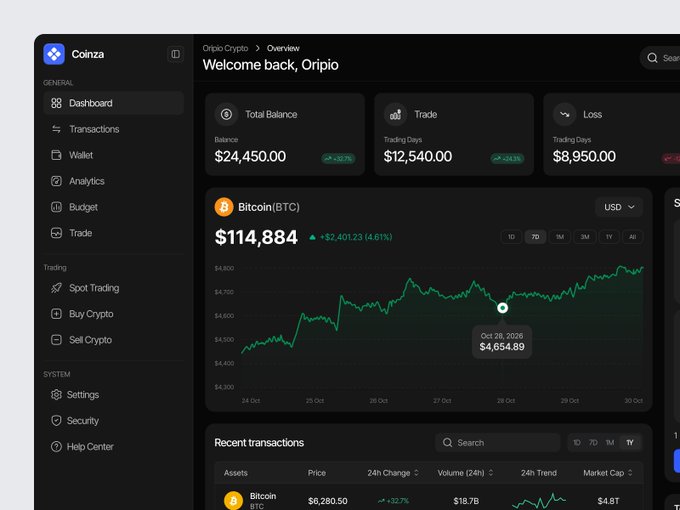Image resolution: width=680 pixels, height=510 pixels.
Task: Click the Wallet icon in sidebar
Action: 56,155
